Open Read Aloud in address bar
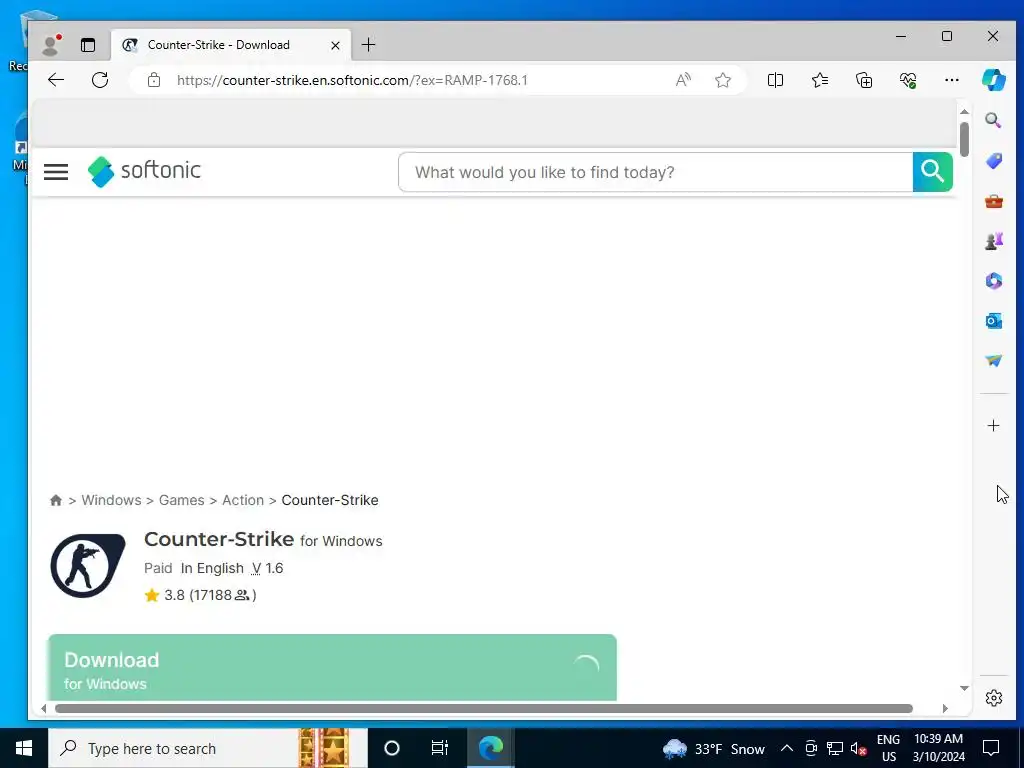The image size is (1024, 768). (683, 80)
